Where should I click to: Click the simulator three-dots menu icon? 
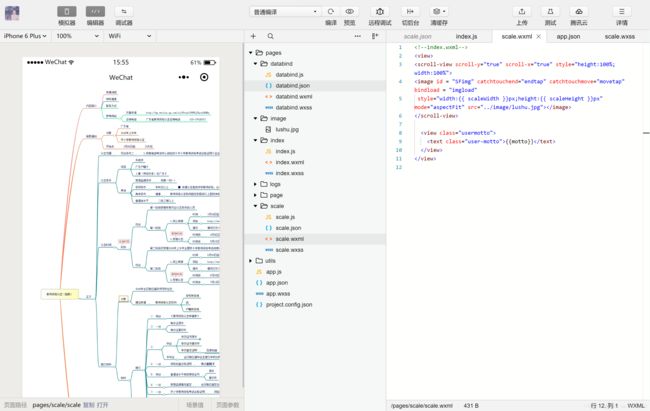pyautogui.click(x=184, y=77)
